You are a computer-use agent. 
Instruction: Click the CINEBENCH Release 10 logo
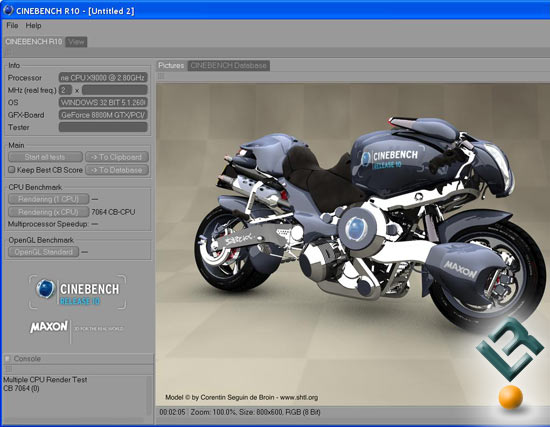pyautogui.click(x=77, y=292)
